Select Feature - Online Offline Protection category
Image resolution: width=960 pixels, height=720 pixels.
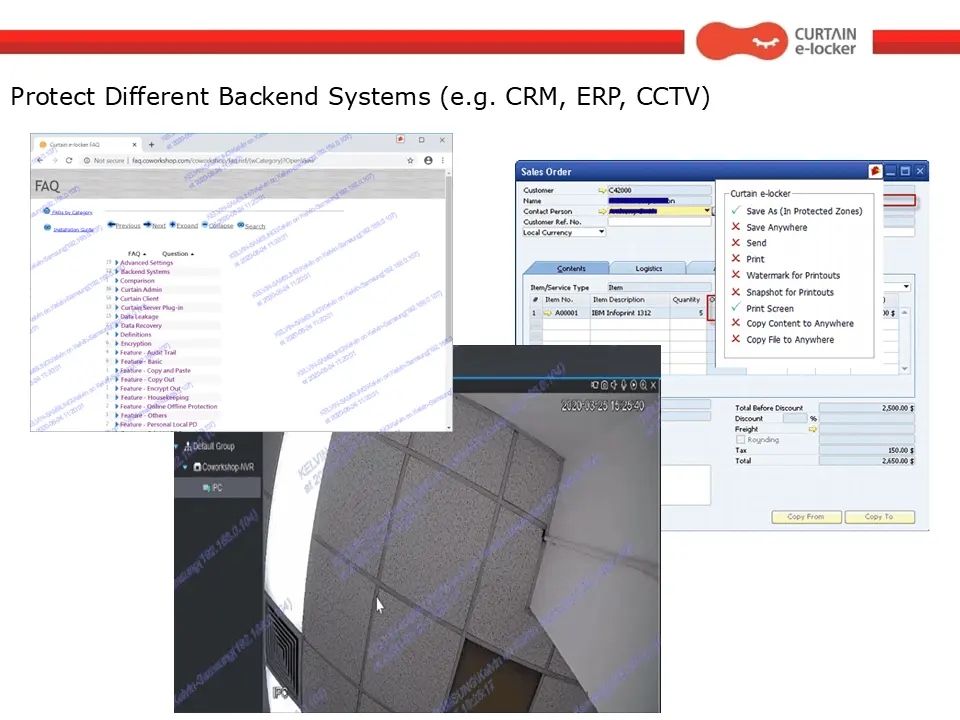coord(168,407)
